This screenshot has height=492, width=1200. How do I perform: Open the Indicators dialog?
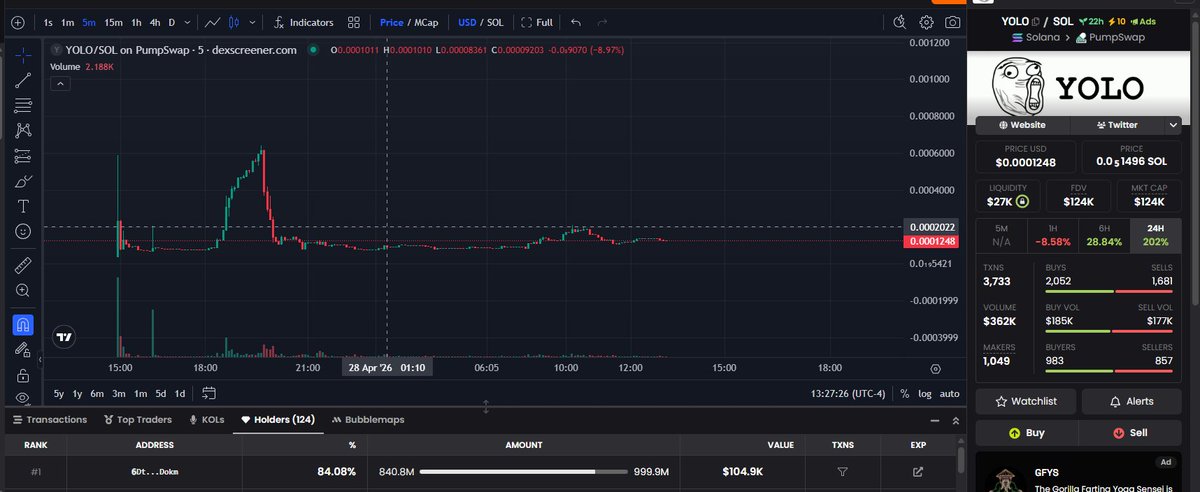pyautogui.click(x=305, y=22)
